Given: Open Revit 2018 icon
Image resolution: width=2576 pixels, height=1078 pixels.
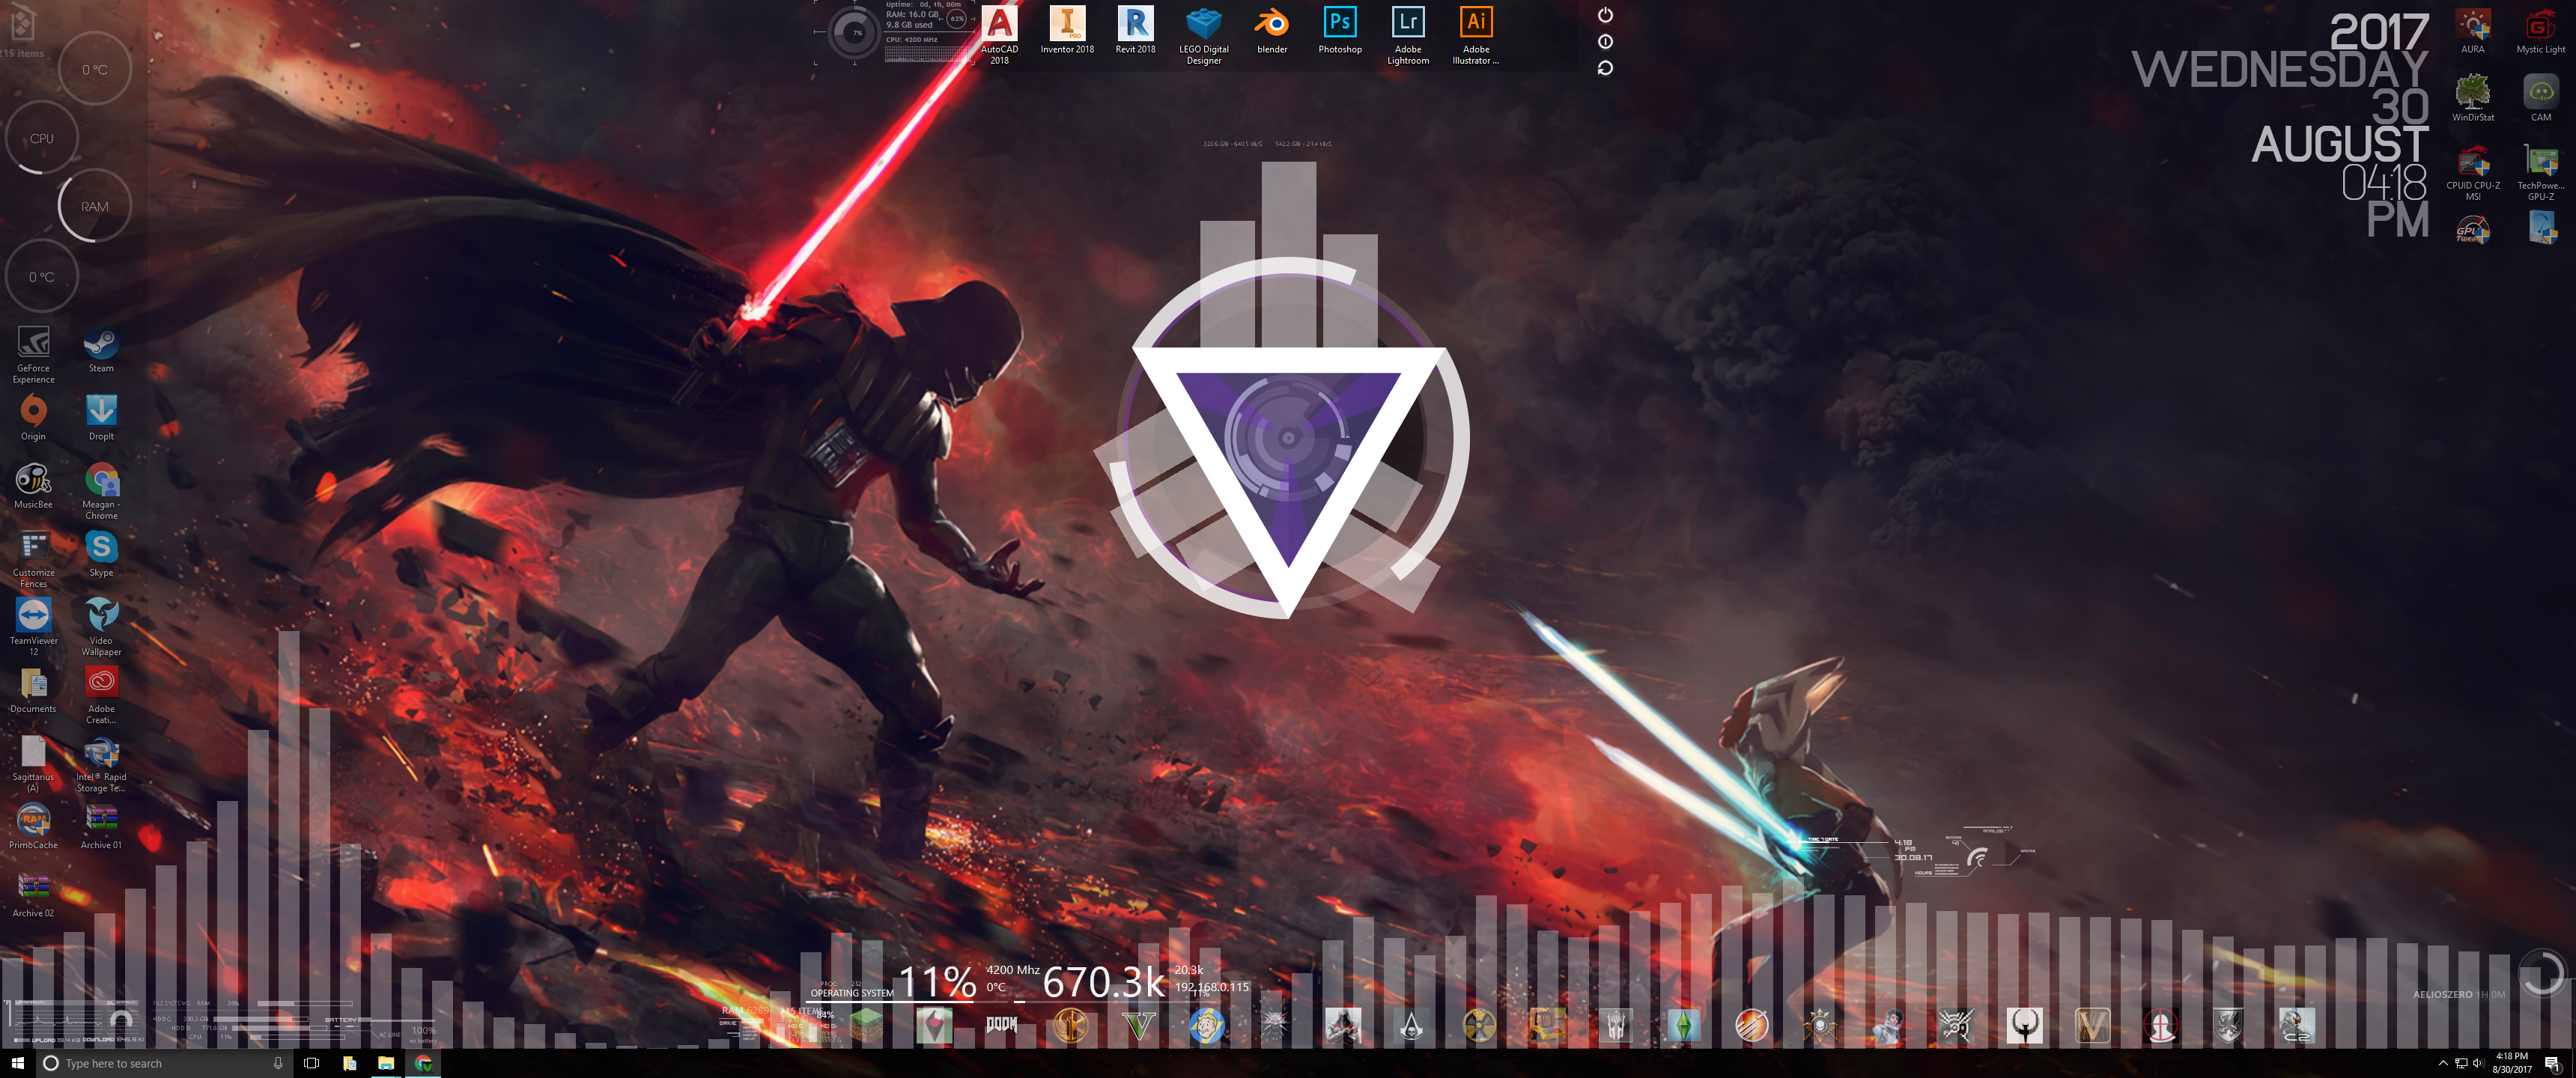Looking at the screenshot, I should tap(1135, 29).
